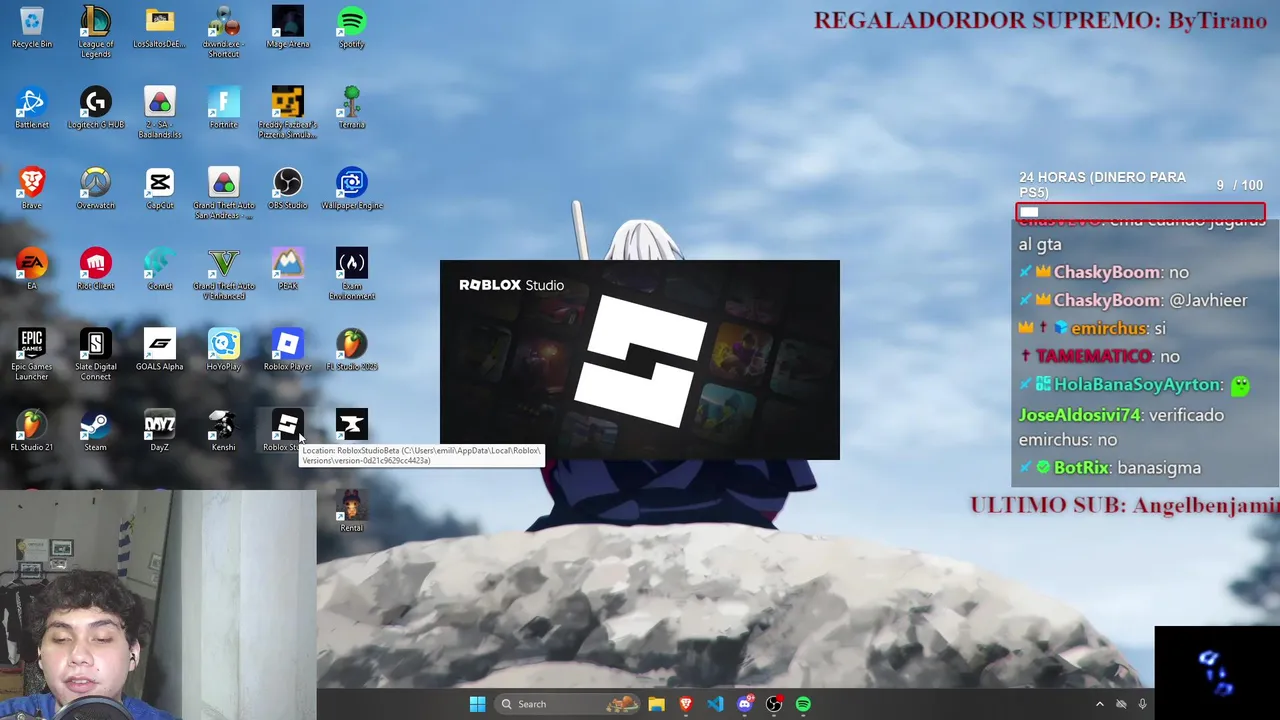
Task: Select the Overwatch desktop icon
Action: click(x=96, y=190)
